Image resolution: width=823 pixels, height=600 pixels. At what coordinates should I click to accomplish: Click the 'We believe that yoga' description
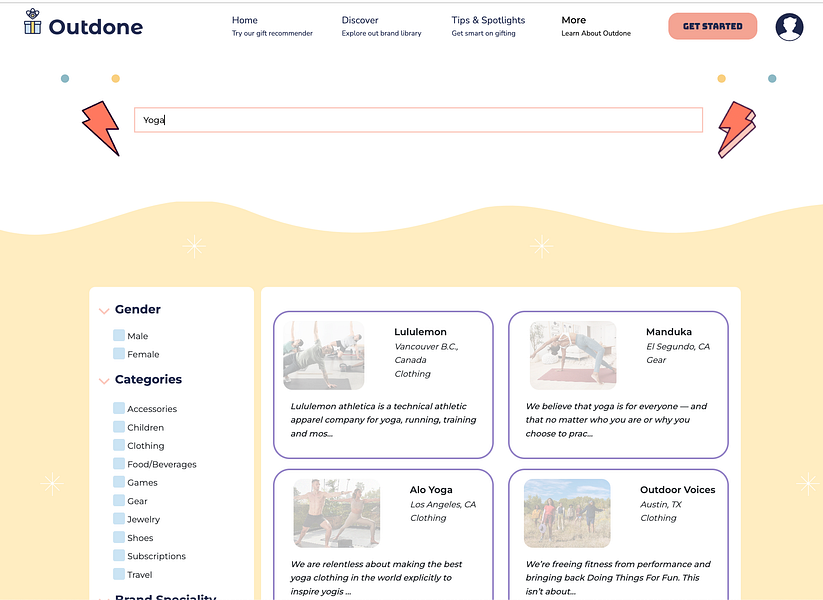pyautogui.click(x=616, y=420)
